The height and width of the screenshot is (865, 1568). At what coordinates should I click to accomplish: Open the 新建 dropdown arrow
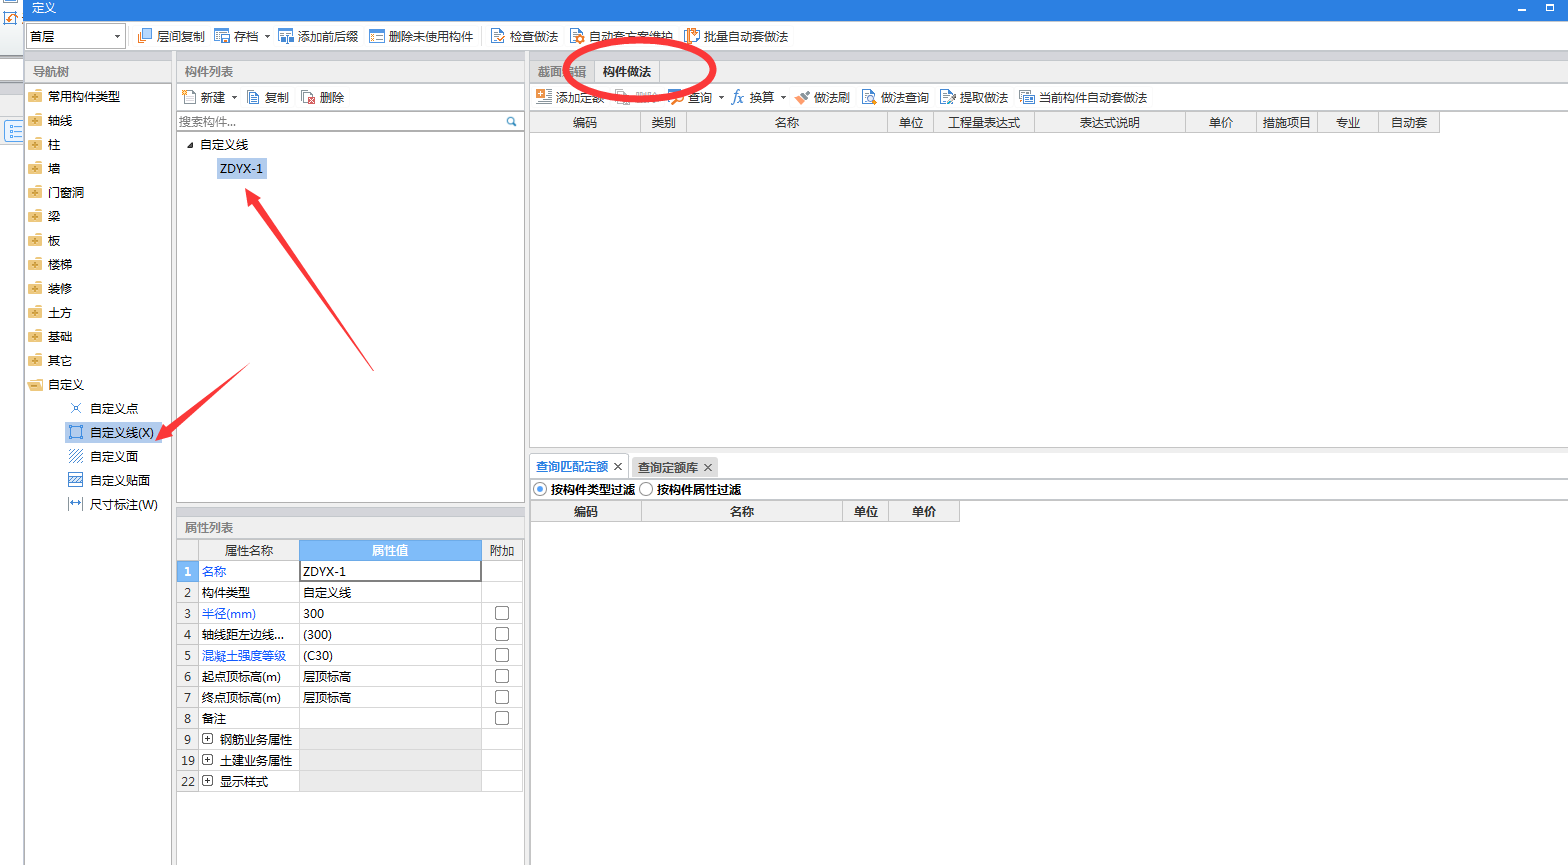234,98
